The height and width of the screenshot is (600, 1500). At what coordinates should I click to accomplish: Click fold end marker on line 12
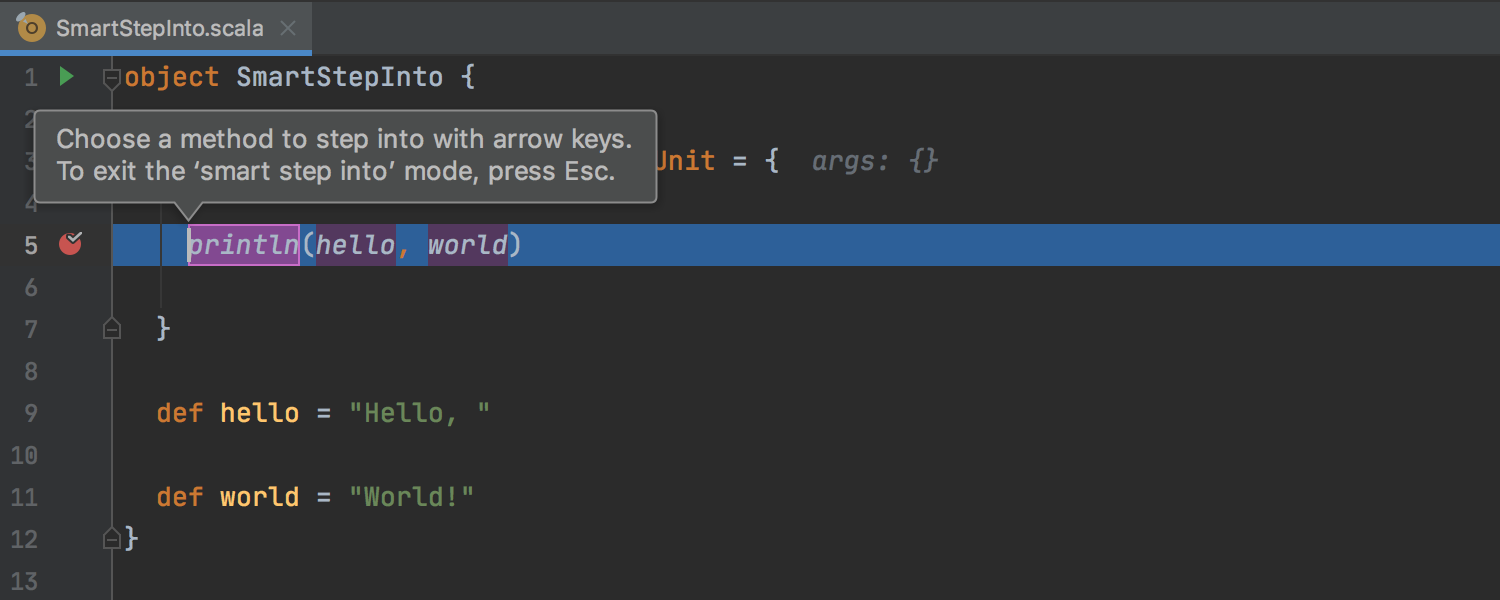(112, 539)
